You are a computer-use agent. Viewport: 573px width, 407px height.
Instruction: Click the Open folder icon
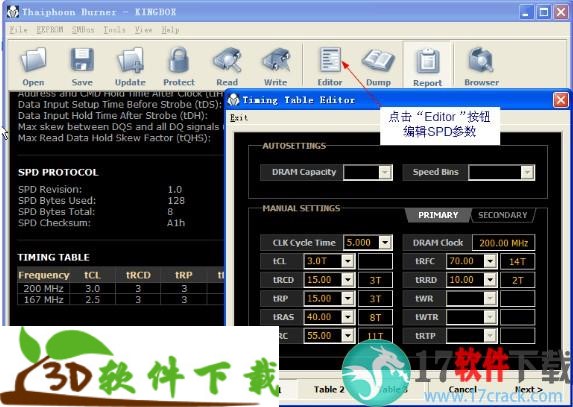(x=33, y=61)
